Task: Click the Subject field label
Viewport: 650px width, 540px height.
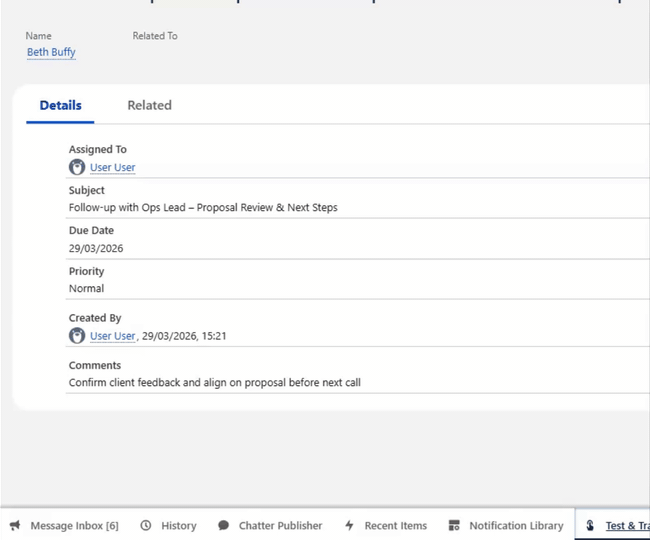Action: (87, 190)
